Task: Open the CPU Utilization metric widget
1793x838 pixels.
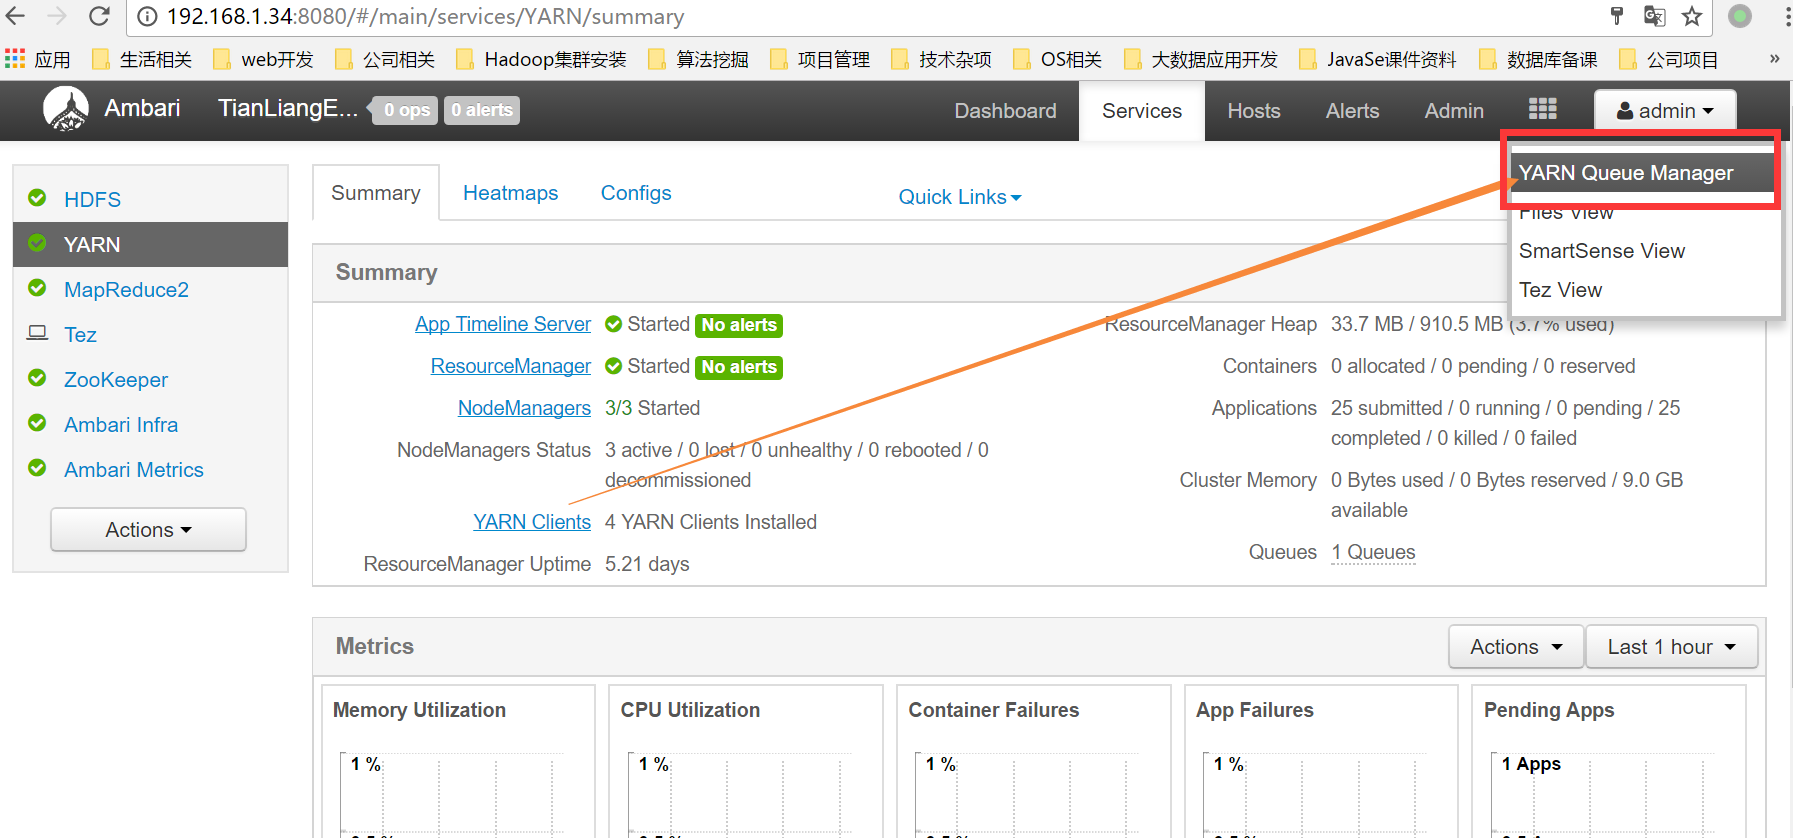Action: pos(746,761)
